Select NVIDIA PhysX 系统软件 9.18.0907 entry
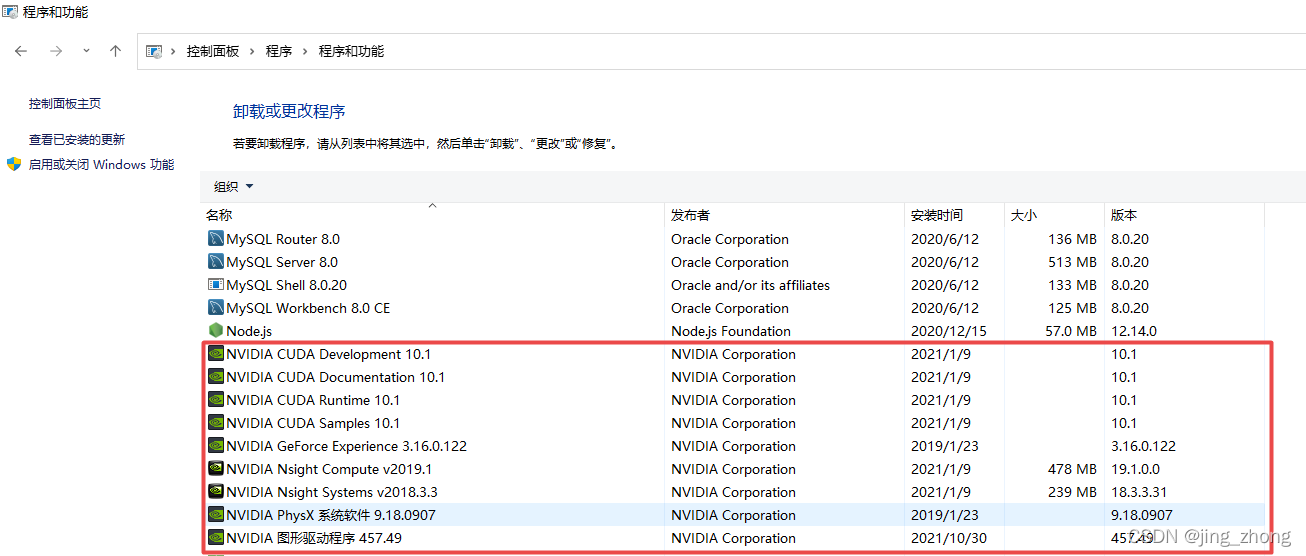The image size is (1306, 556). 331,515
